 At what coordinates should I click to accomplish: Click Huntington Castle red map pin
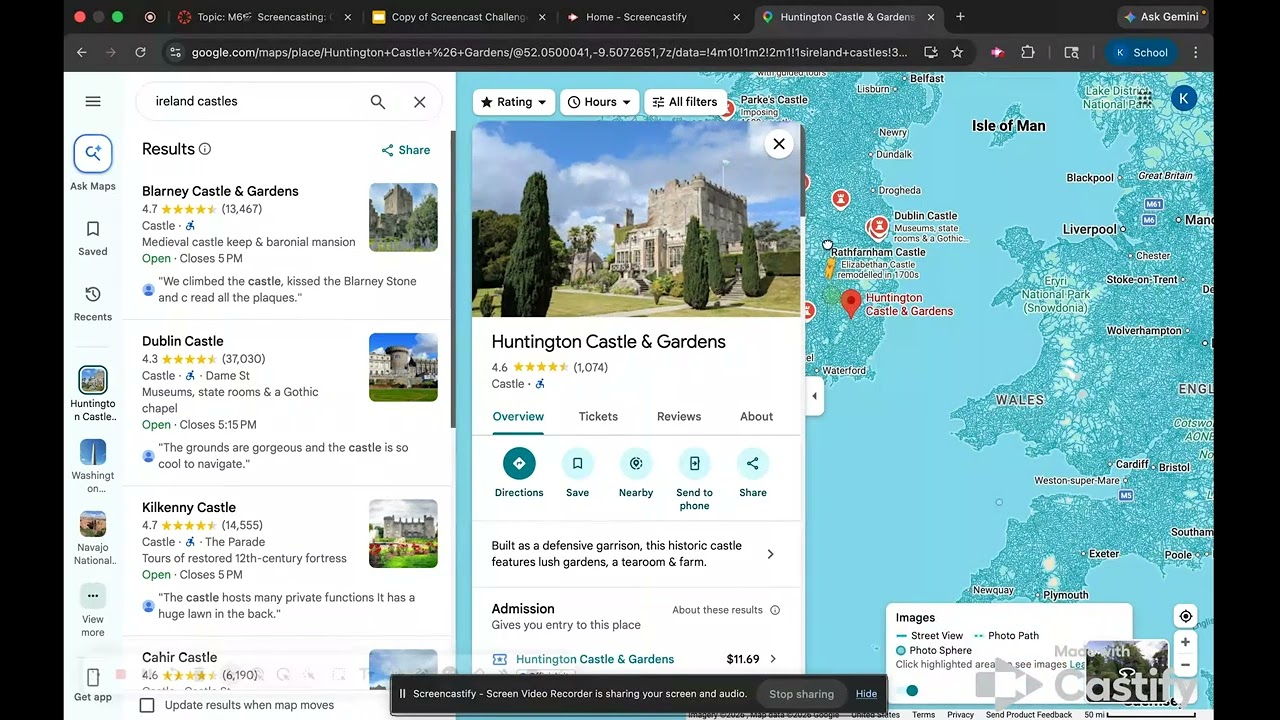[x=850, y=303]
